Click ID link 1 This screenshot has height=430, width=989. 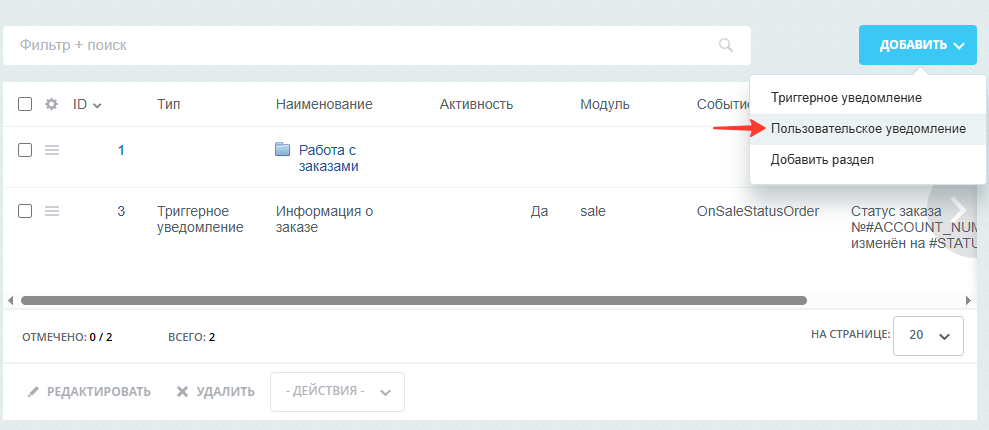pos(121,150)
